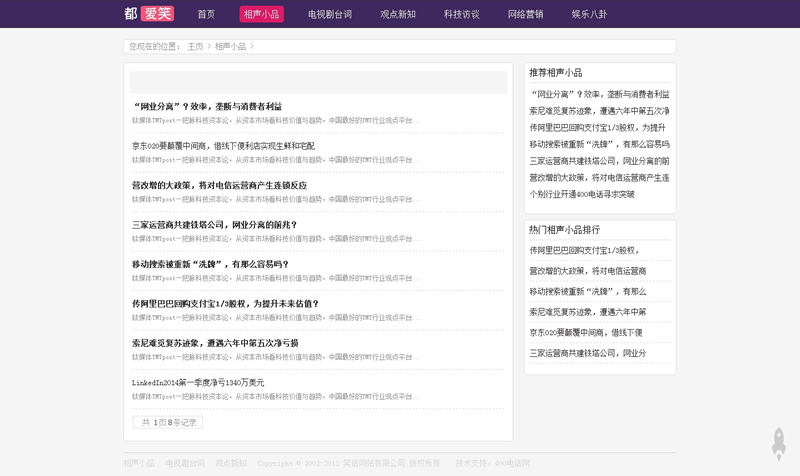Click the 共1页8条记录 pagination box

click(x=168, y=423)
